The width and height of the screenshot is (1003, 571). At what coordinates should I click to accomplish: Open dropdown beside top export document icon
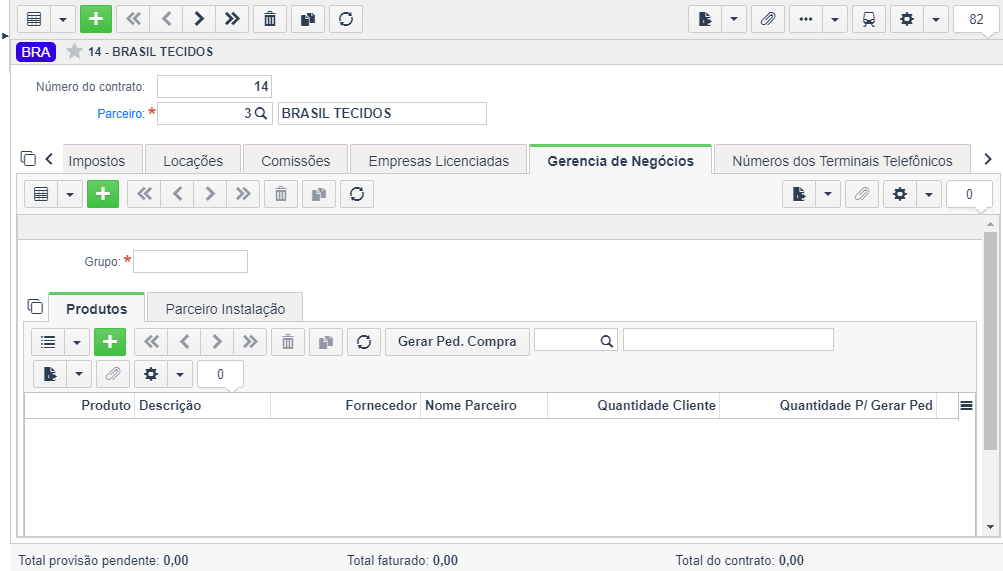(x=734, y=19)
